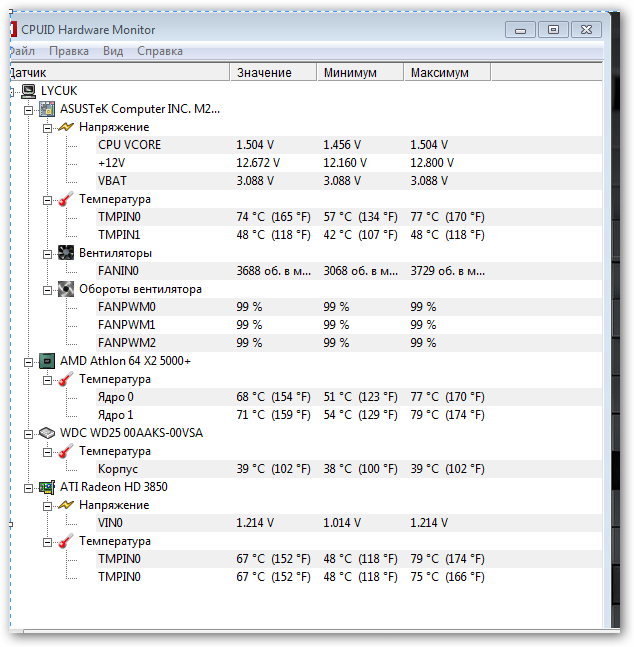Click thermometer icon under WDC hard drive

point(66,451)
